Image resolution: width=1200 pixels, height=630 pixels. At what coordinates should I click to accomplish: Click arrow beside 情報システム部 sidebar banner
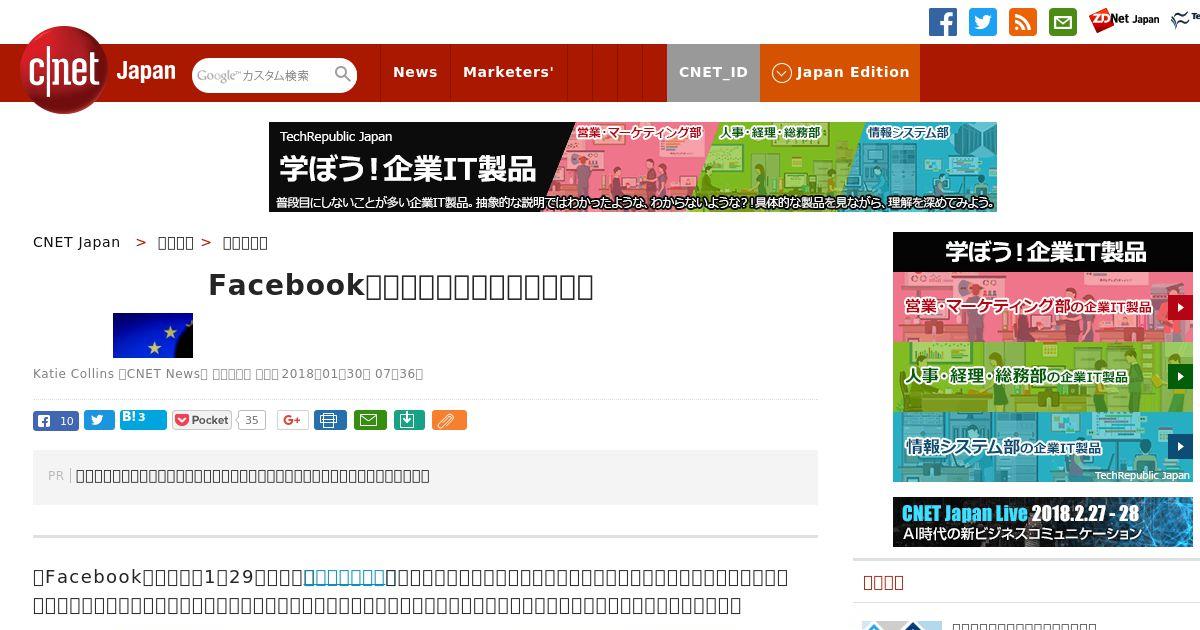point(1180,447)
